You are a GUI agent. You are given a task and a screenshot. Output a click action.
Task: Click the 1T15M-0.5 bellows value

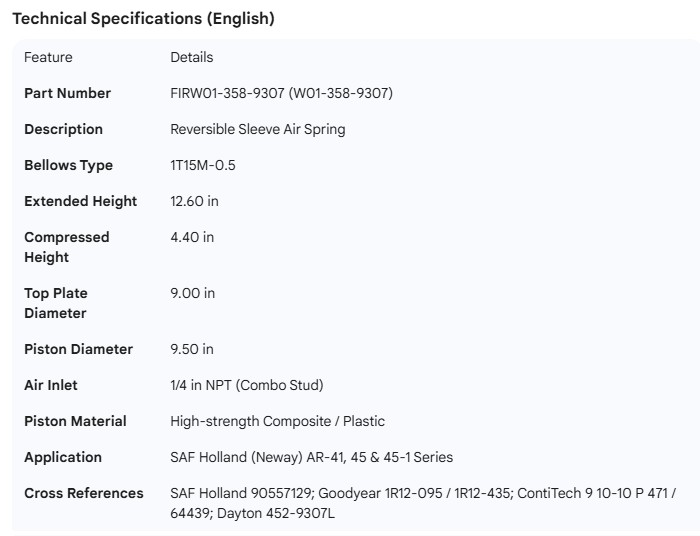tap(203, 165)
